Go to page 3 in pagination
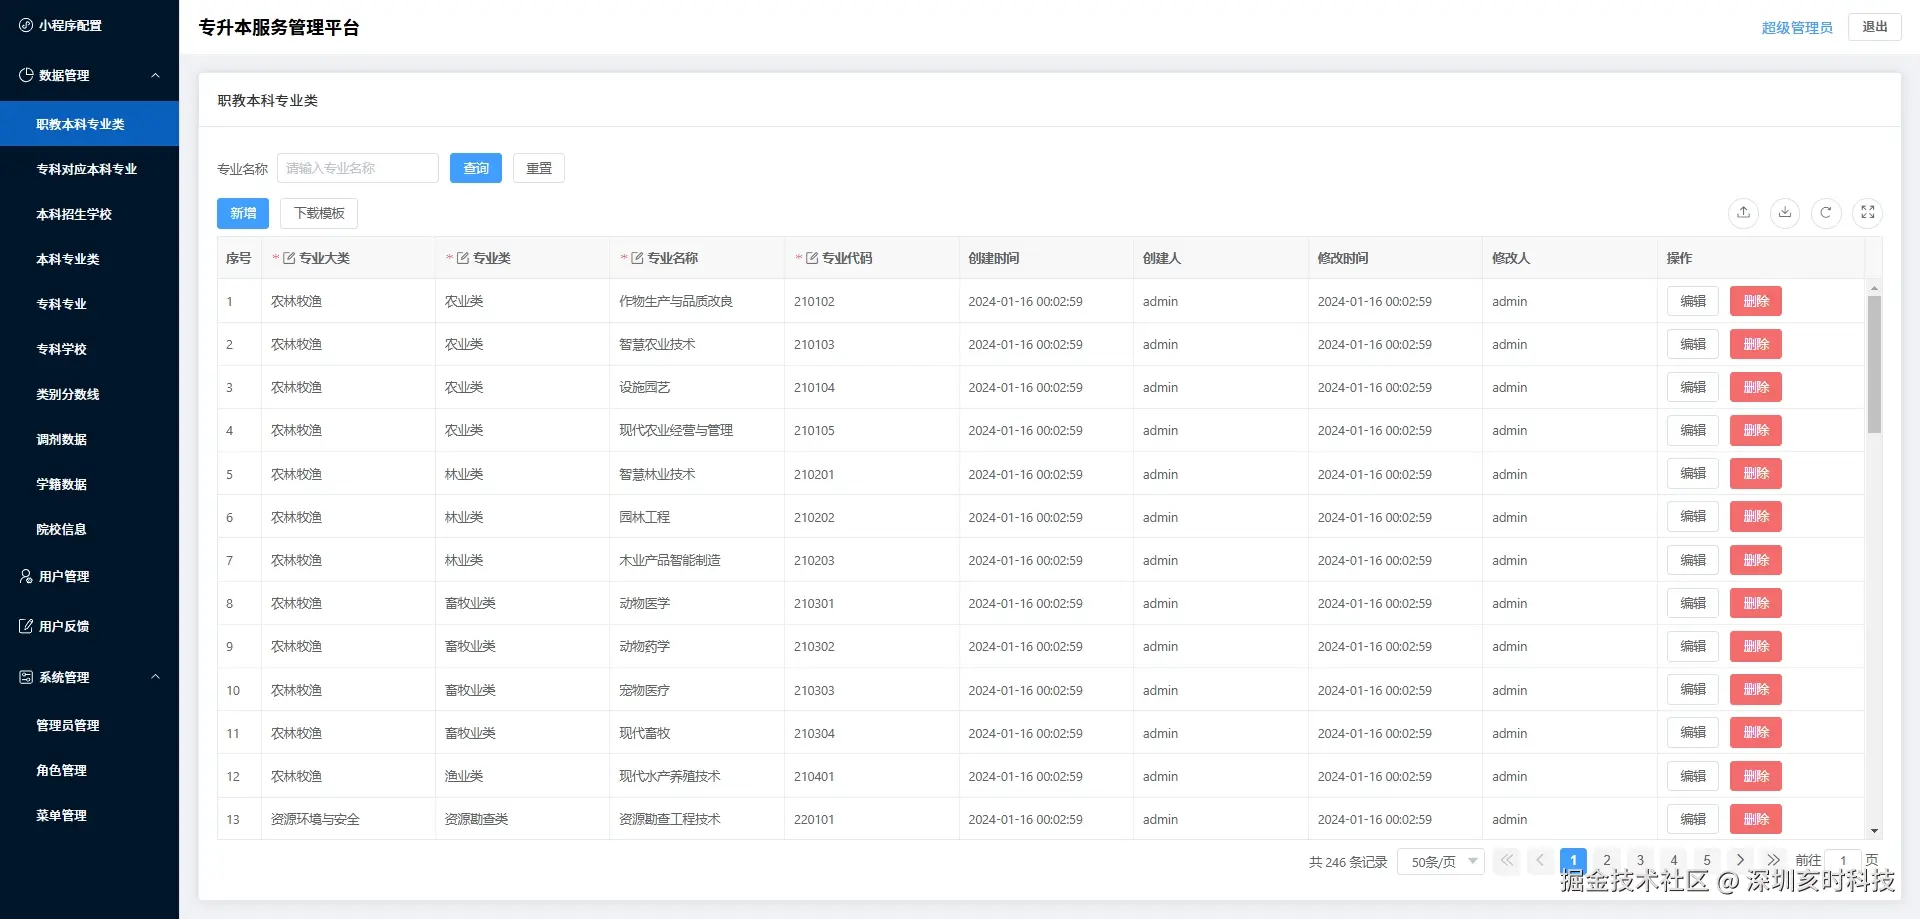1920x919 pixels. 1640,860
